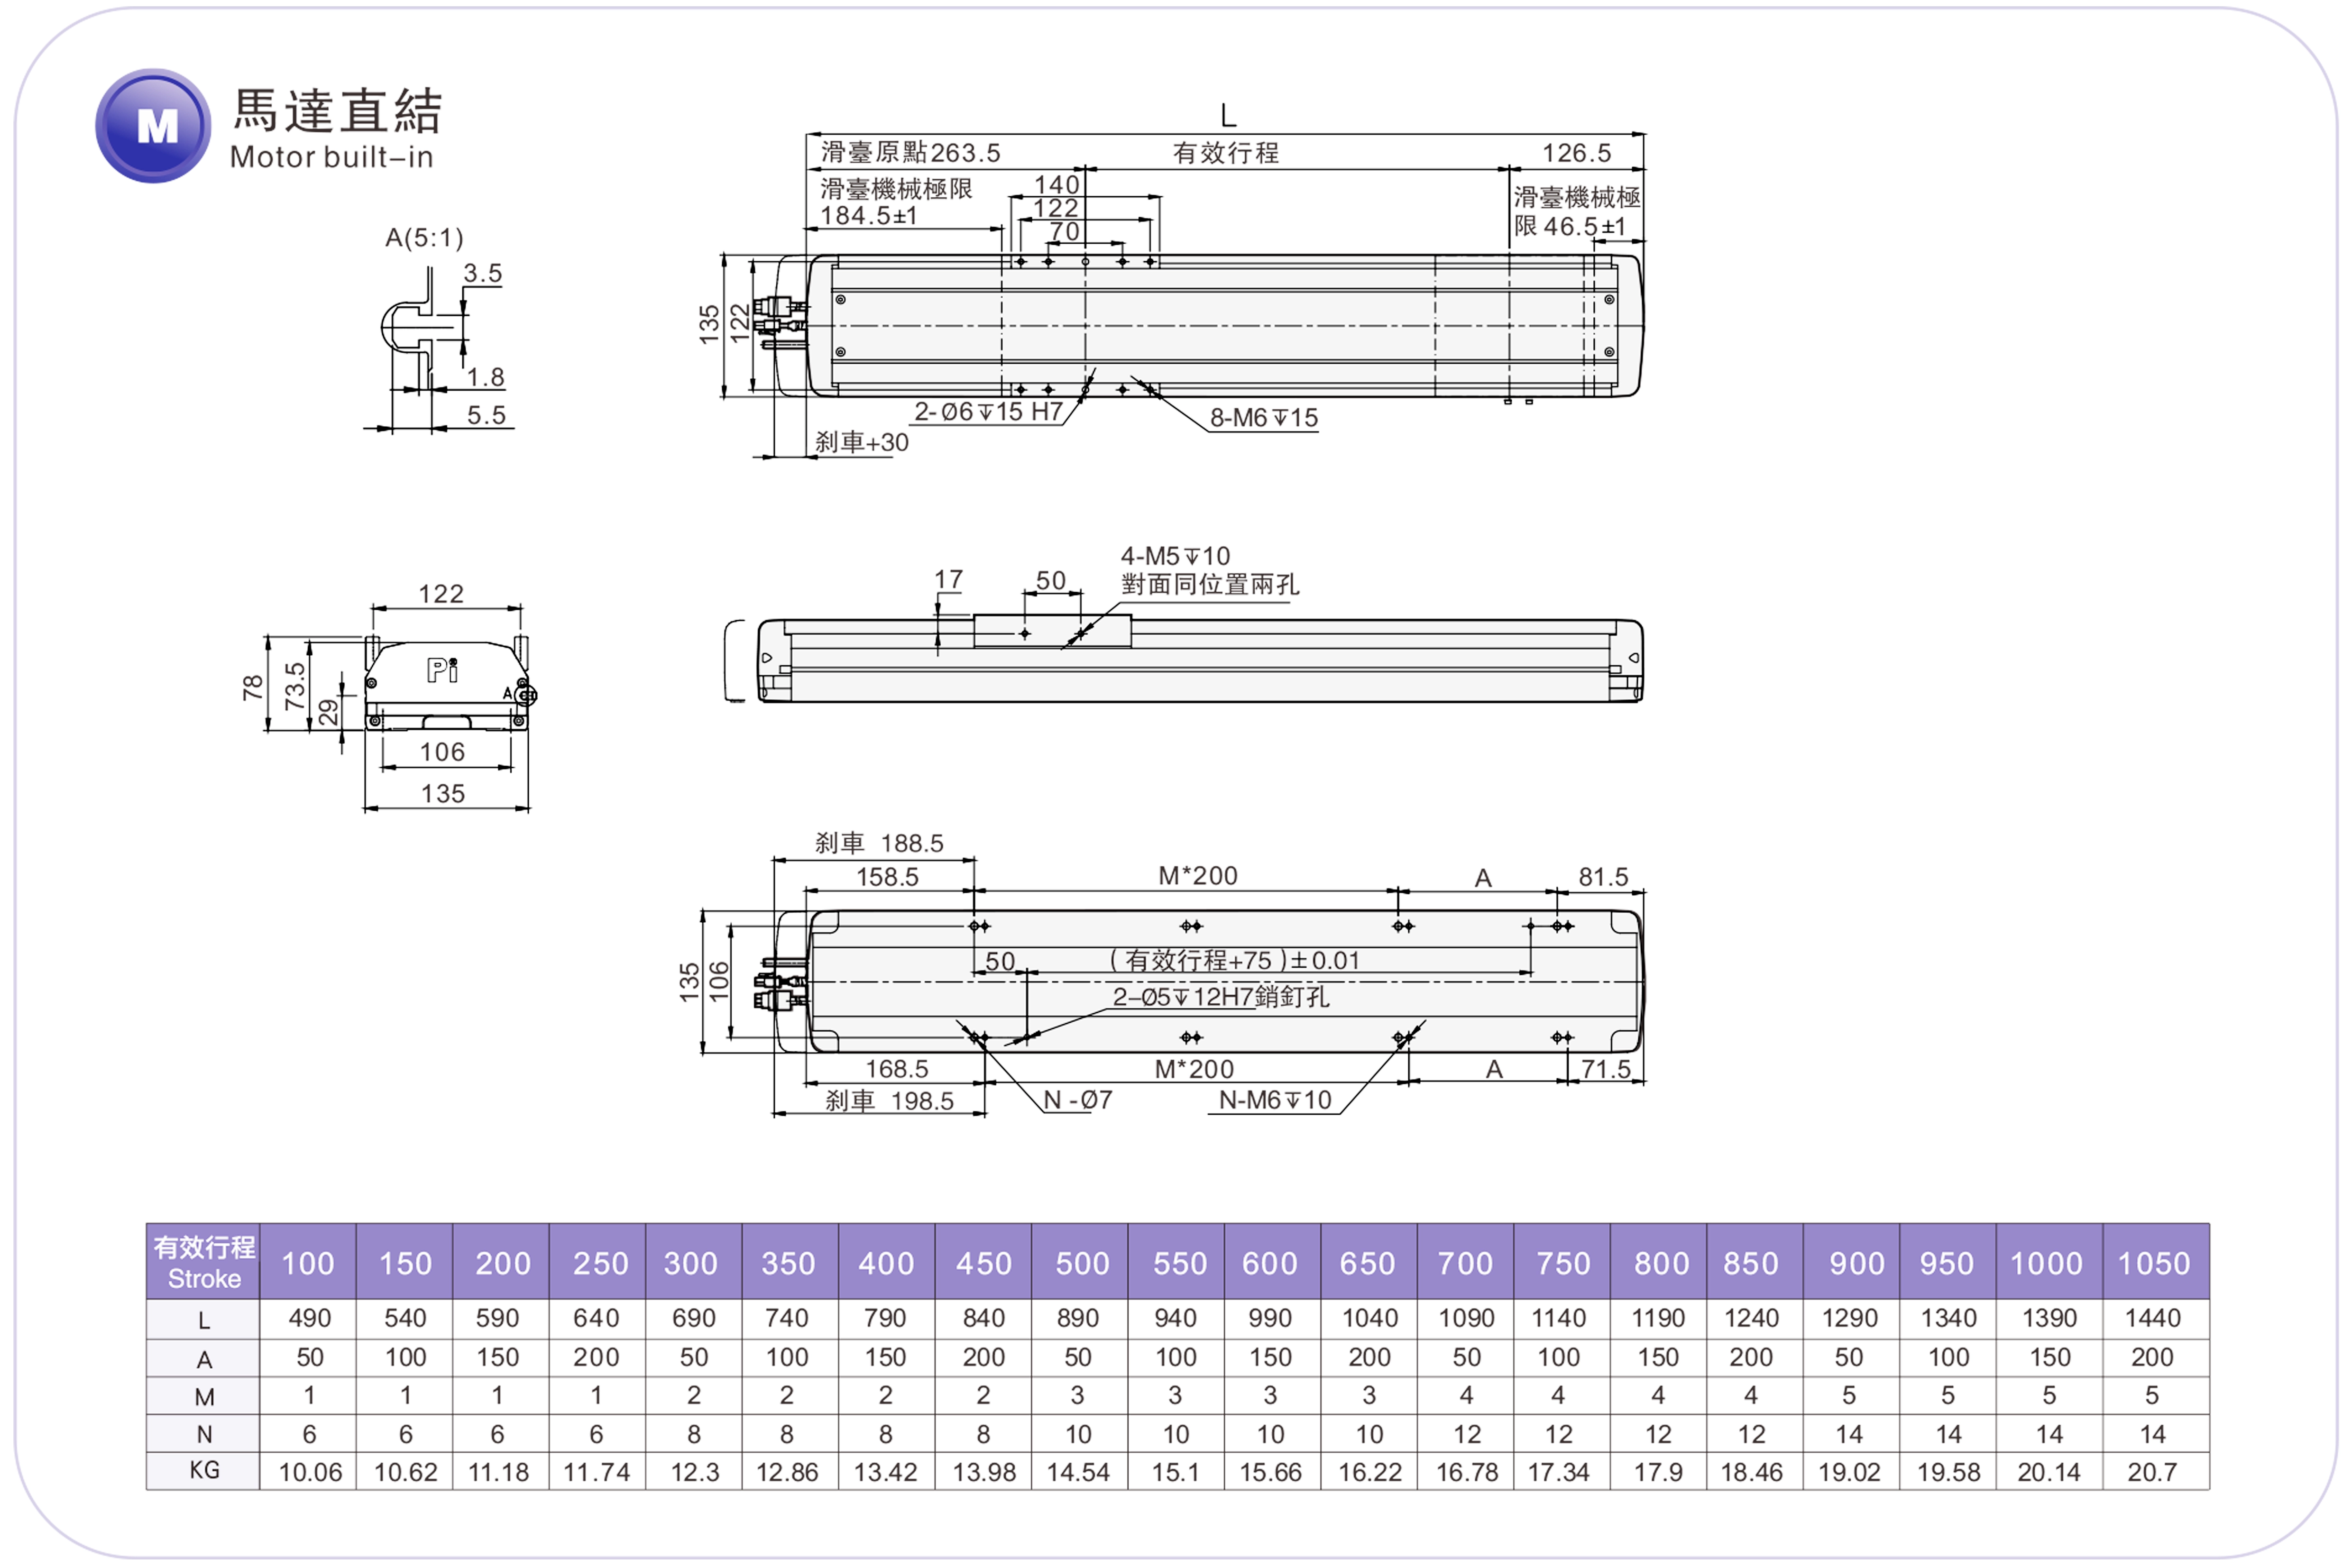Click the Stroke table header cell
Image resolution: width=2352 pixels, height=1568 pixels.
tap(204, 1261)
